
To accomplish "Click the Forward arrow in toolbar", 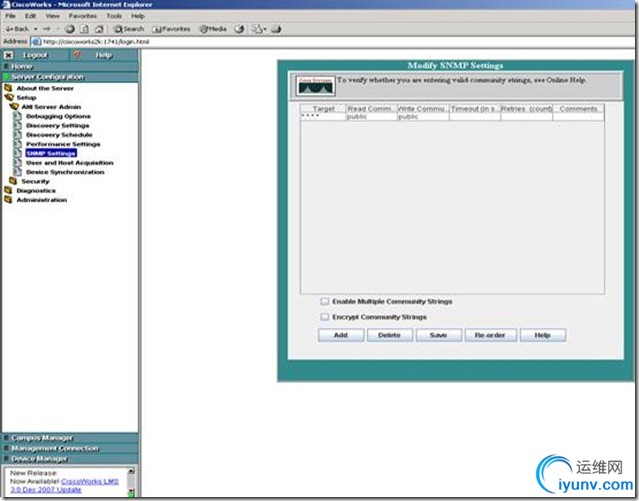I will [x=47, y=29].
